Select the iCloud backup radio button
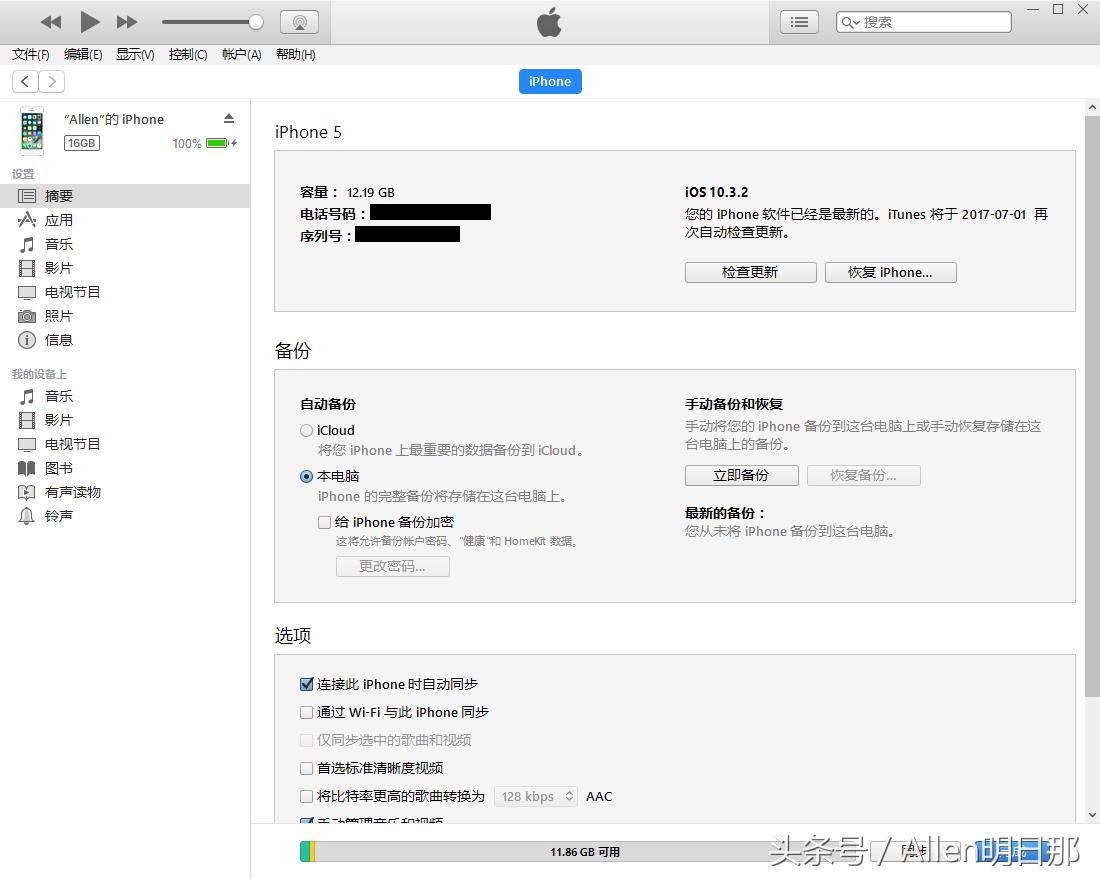Viewport: 1100px width, 879px height. (x=306, y=430)
